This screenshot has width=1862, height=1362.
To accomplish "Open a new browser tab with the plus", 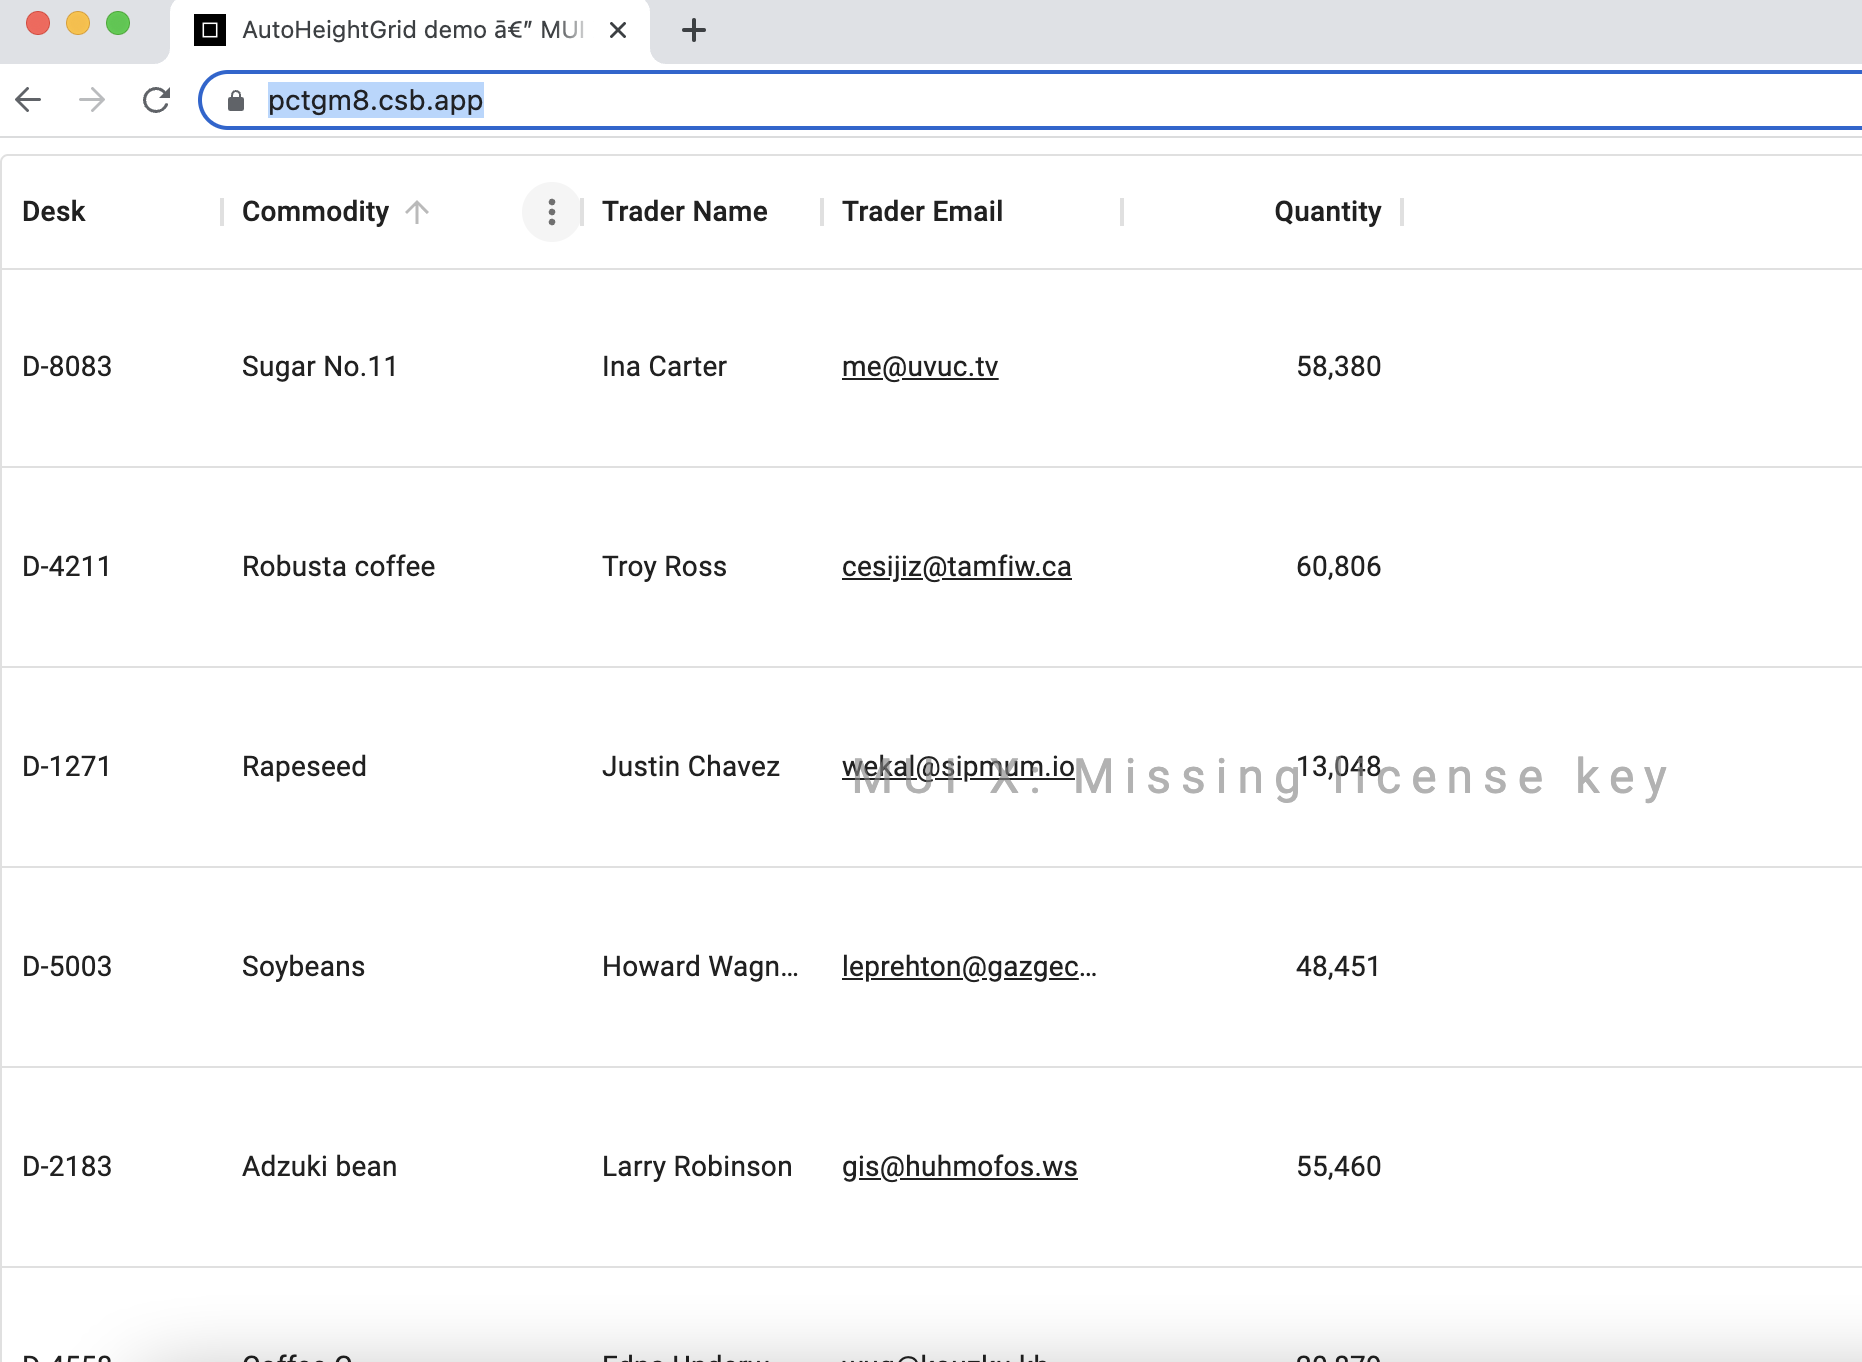I will (693, 30).
